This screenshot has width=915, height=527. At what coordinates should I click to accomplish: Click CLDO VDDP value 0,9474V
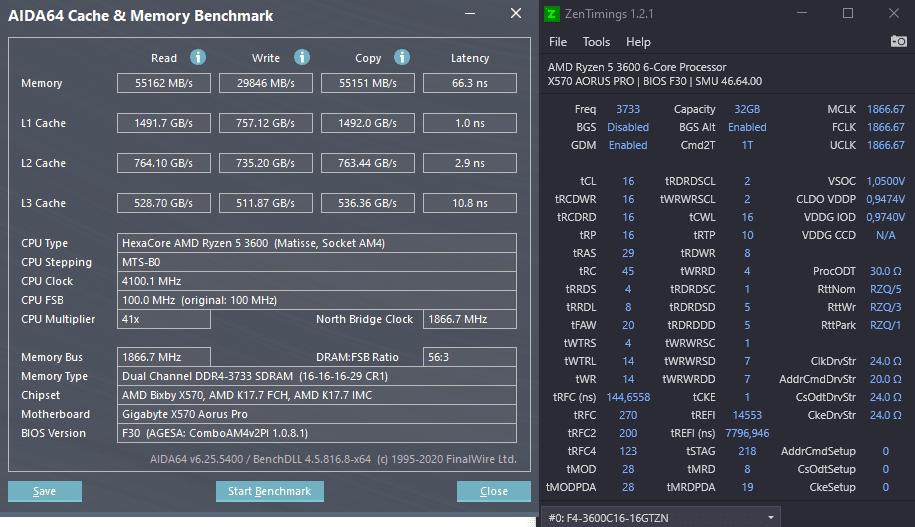point(885,200)
